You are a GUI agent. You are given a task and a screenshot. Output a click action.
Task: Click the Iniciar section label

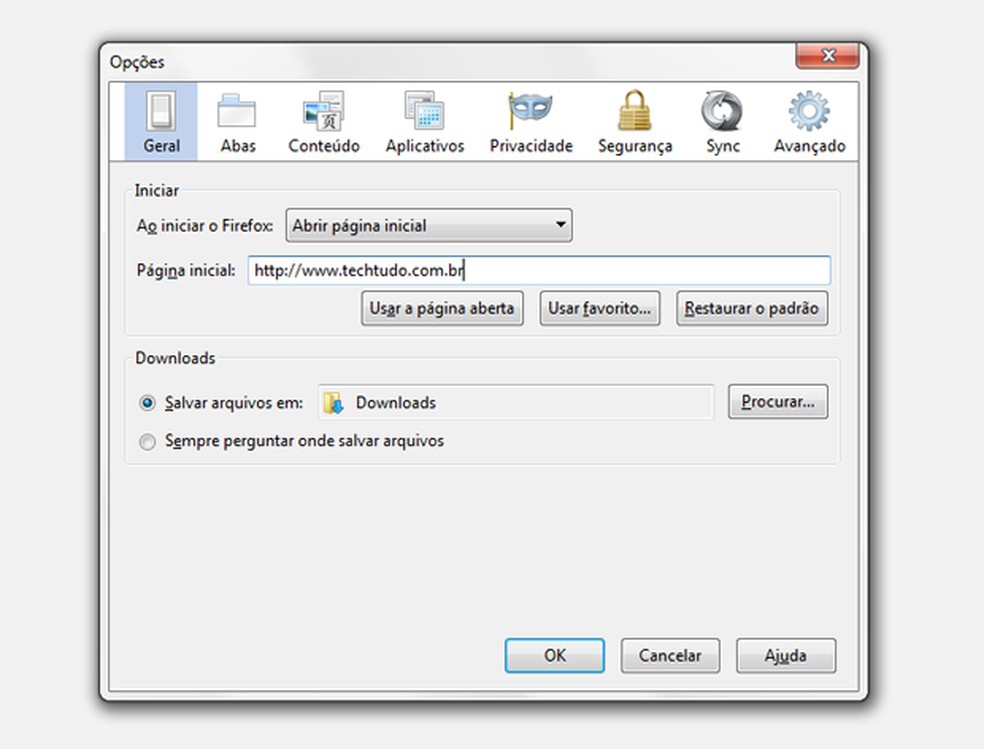(x=156, y=190)
